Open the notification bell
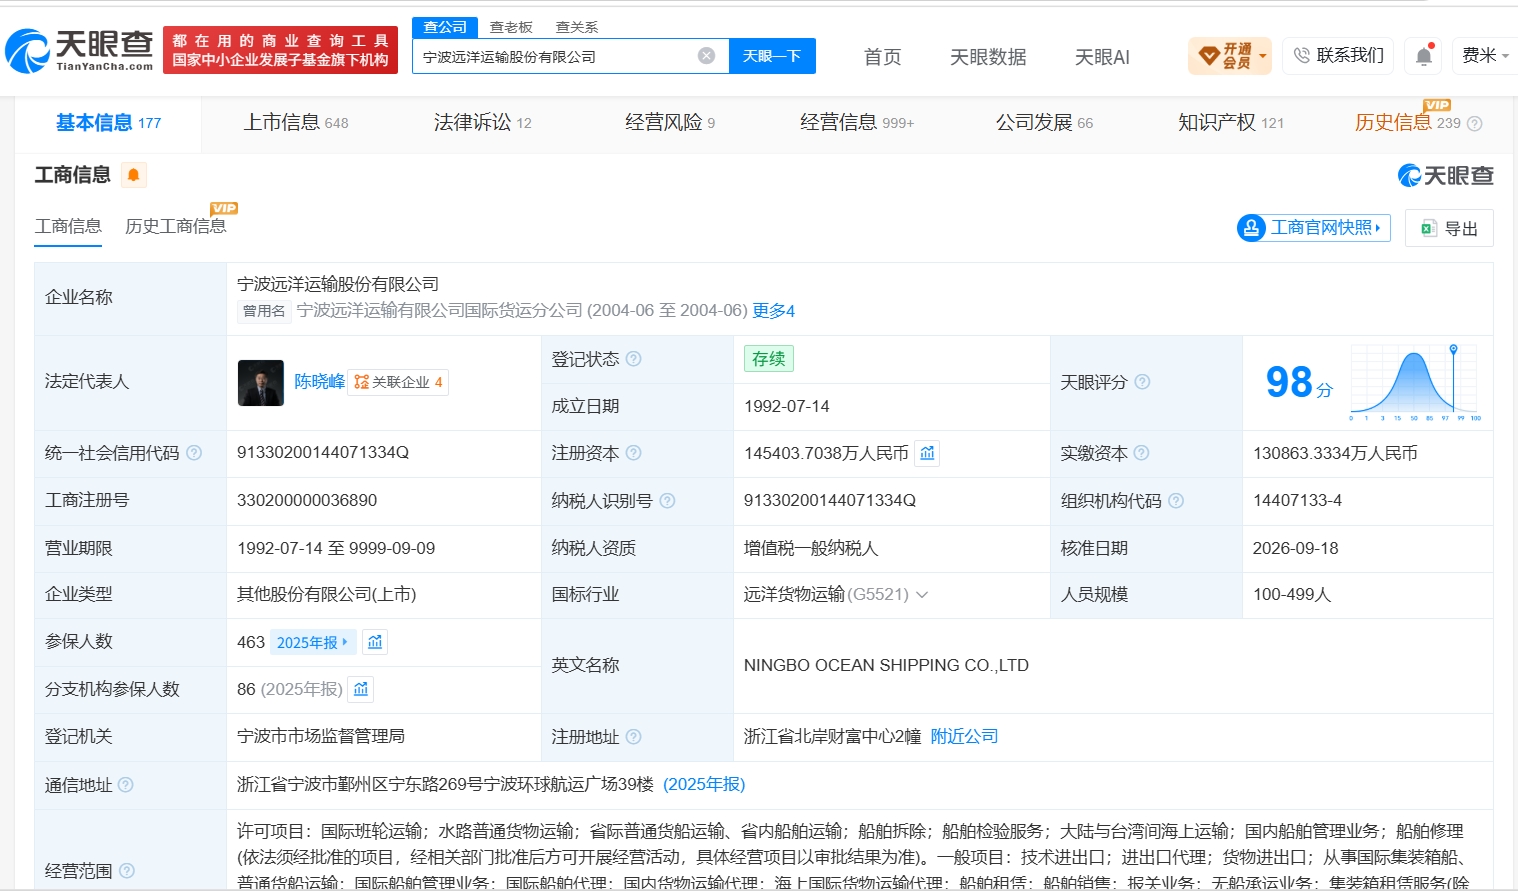Image resolution: width=1518 pixels, height=891 pixels. (1424, 56)
